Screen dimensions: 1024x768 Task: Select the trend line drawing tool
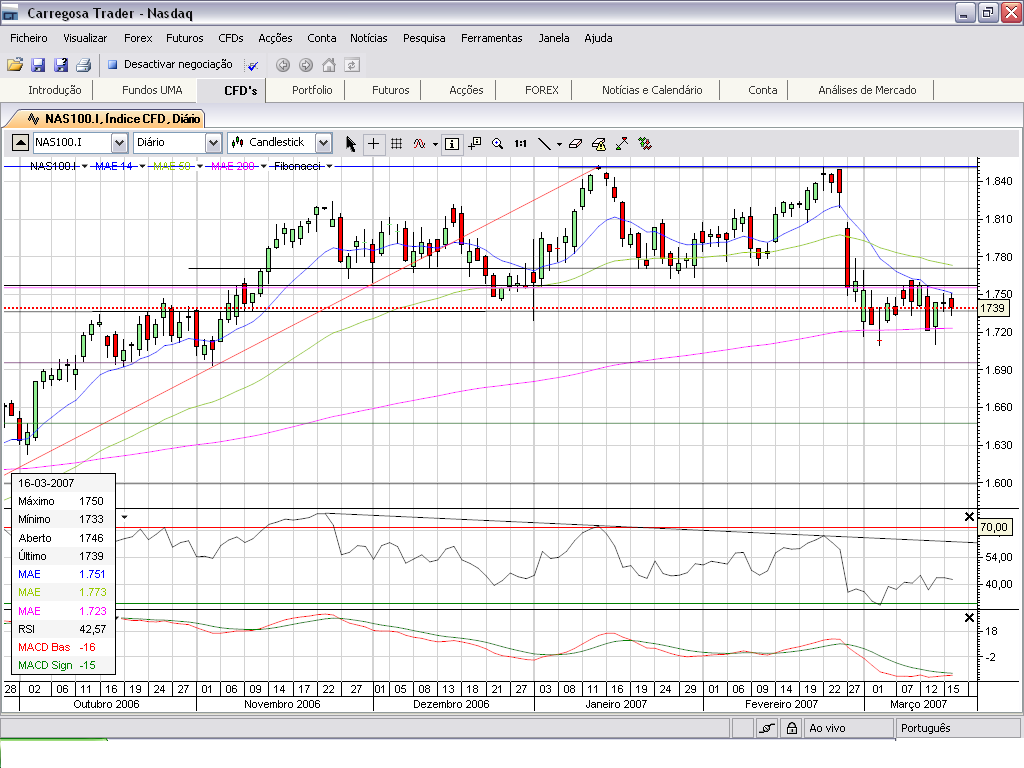click(544, 144)
